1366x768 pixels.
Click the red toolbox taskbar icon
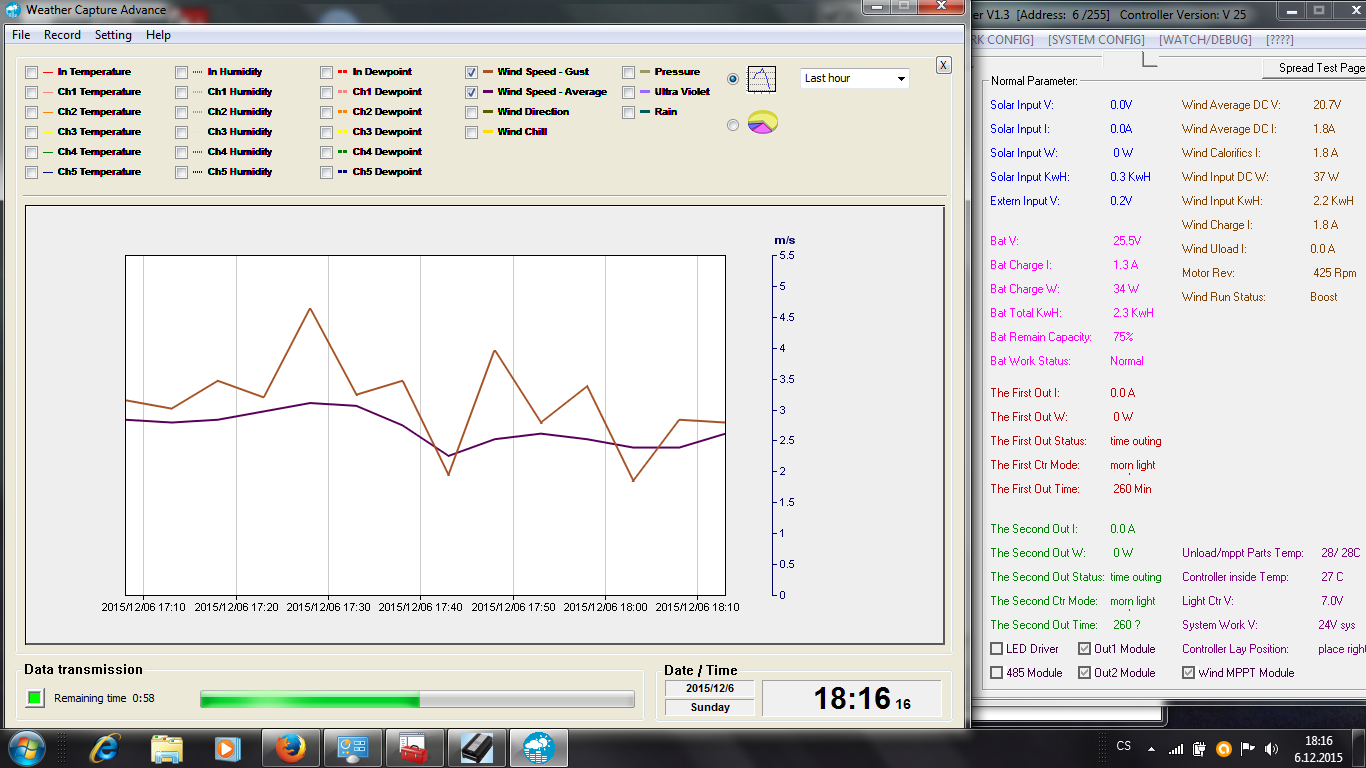pos(414,748)
